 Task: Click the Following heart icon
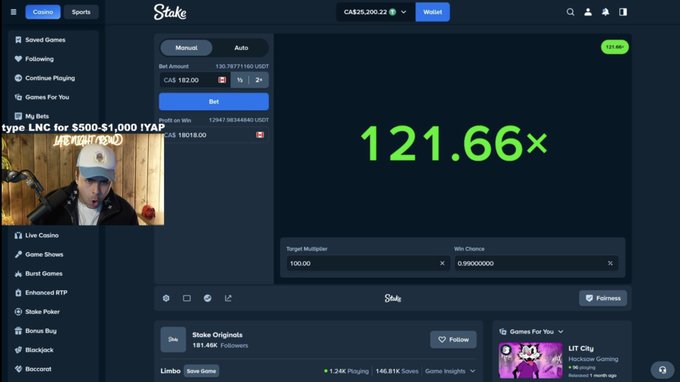point(18,59)
